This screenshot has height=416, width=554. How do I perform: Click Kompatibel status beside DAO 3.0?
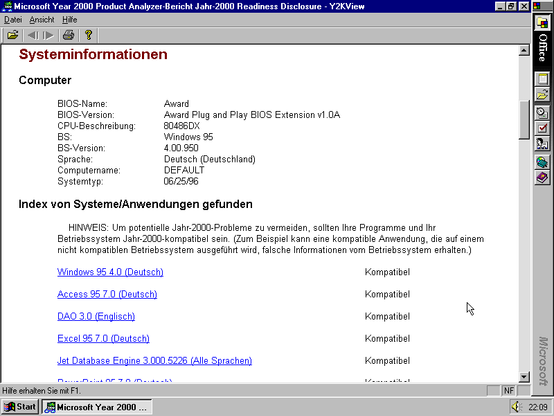387,316
